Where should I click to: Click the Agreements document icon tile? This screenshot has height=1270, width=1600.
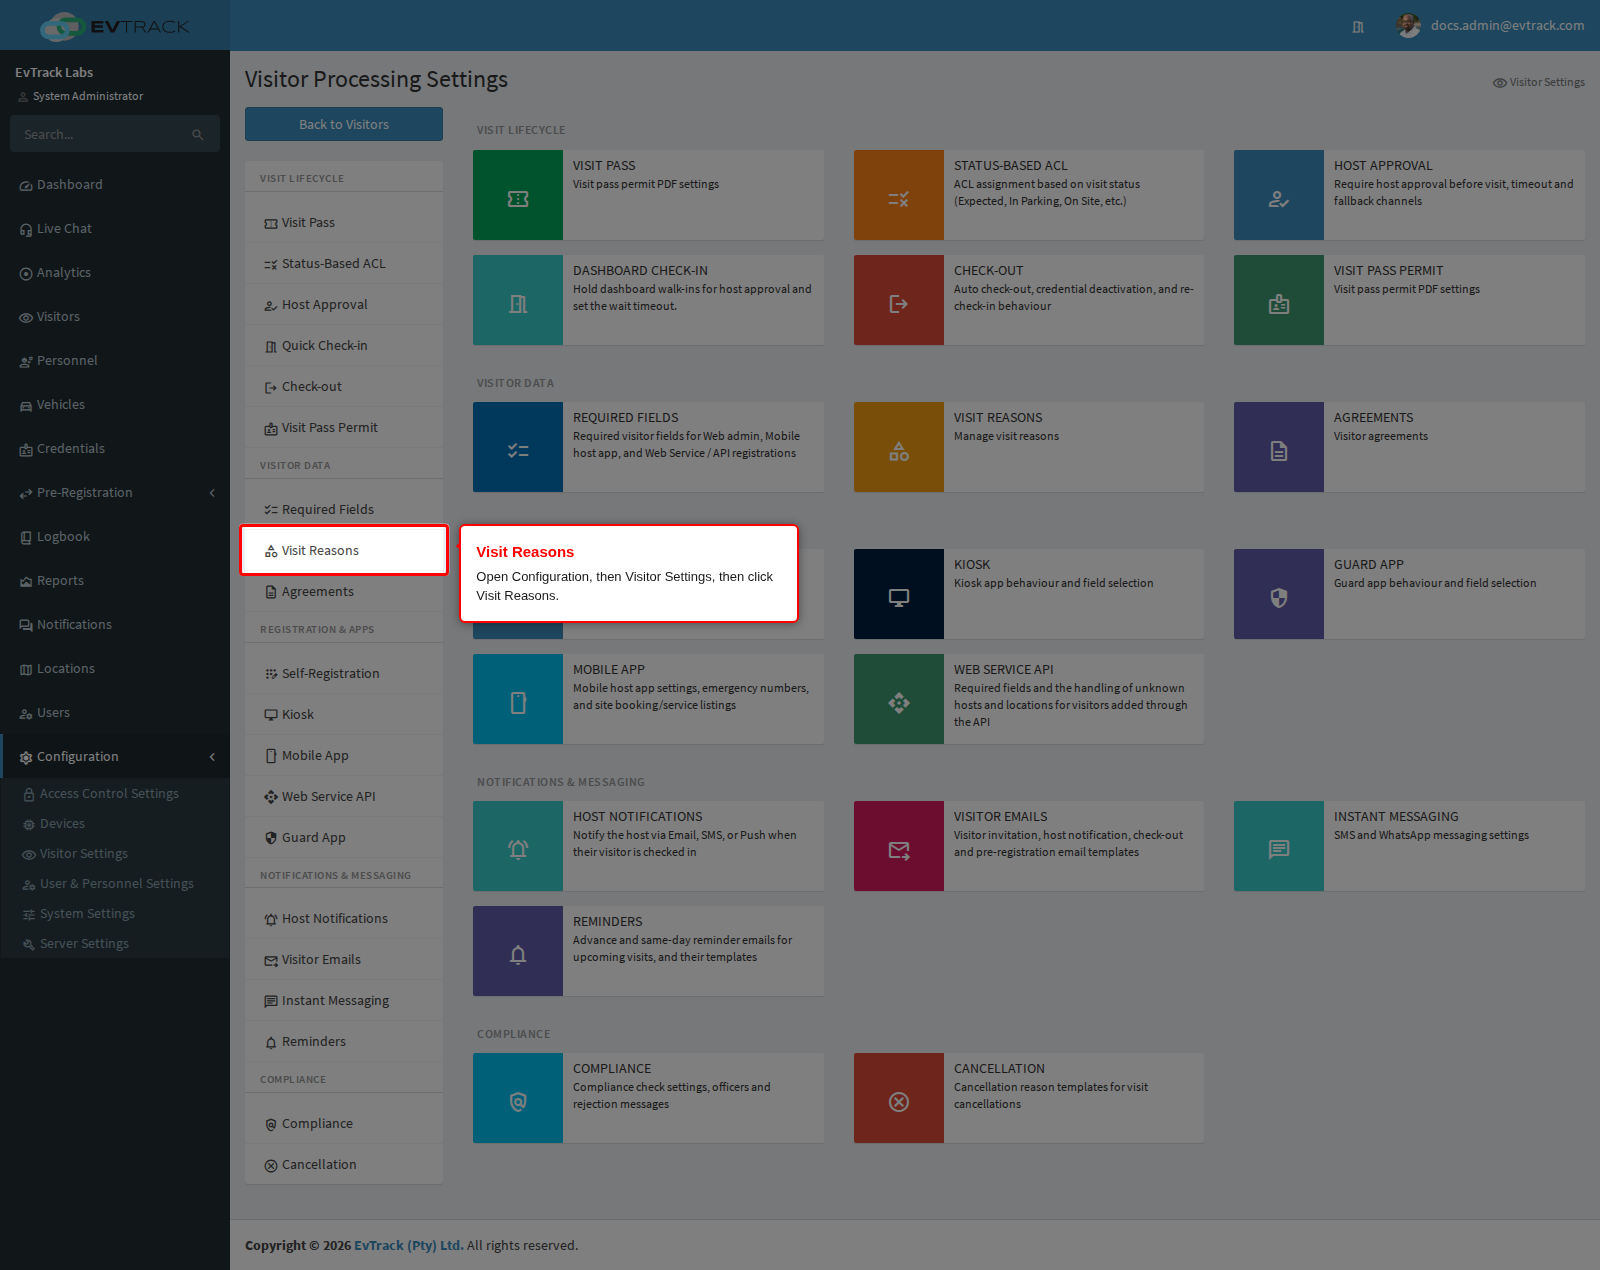pos(1279,447)
